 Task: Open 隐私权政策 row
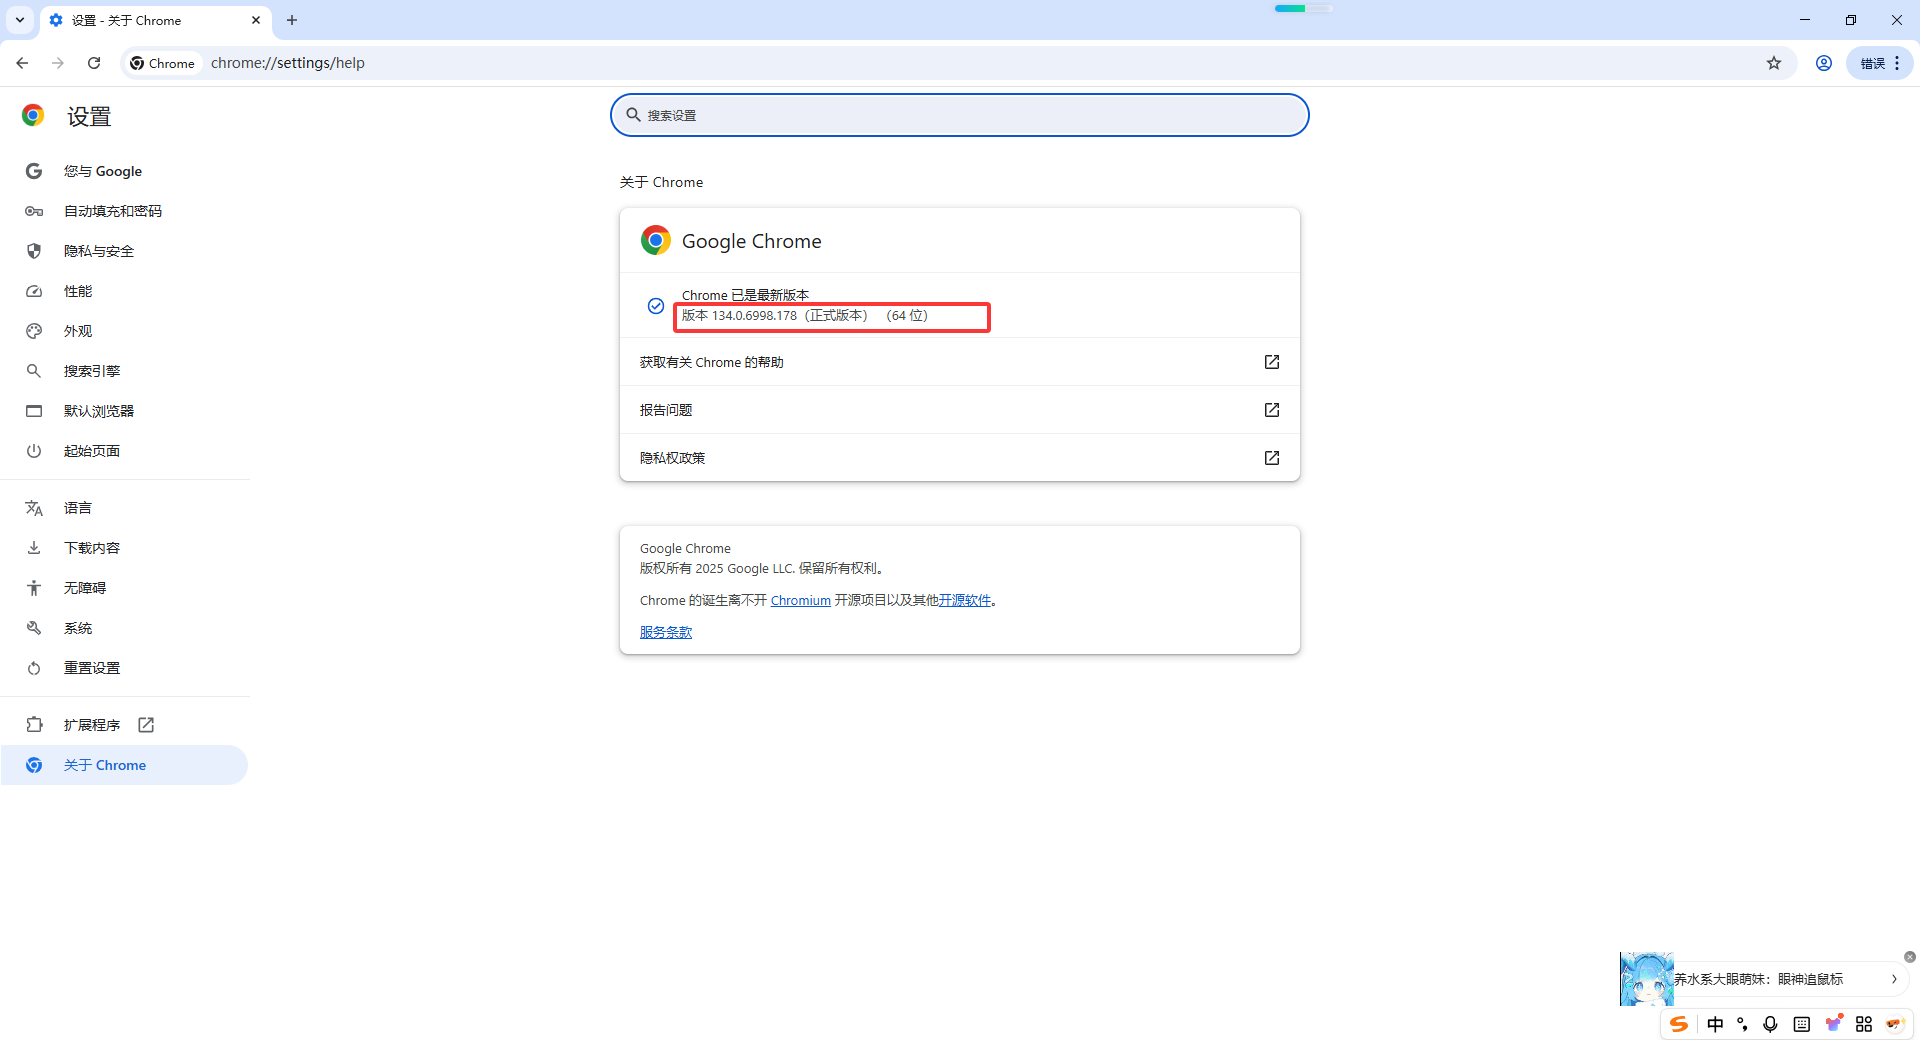pyautogui.click(x=960, y=458)
